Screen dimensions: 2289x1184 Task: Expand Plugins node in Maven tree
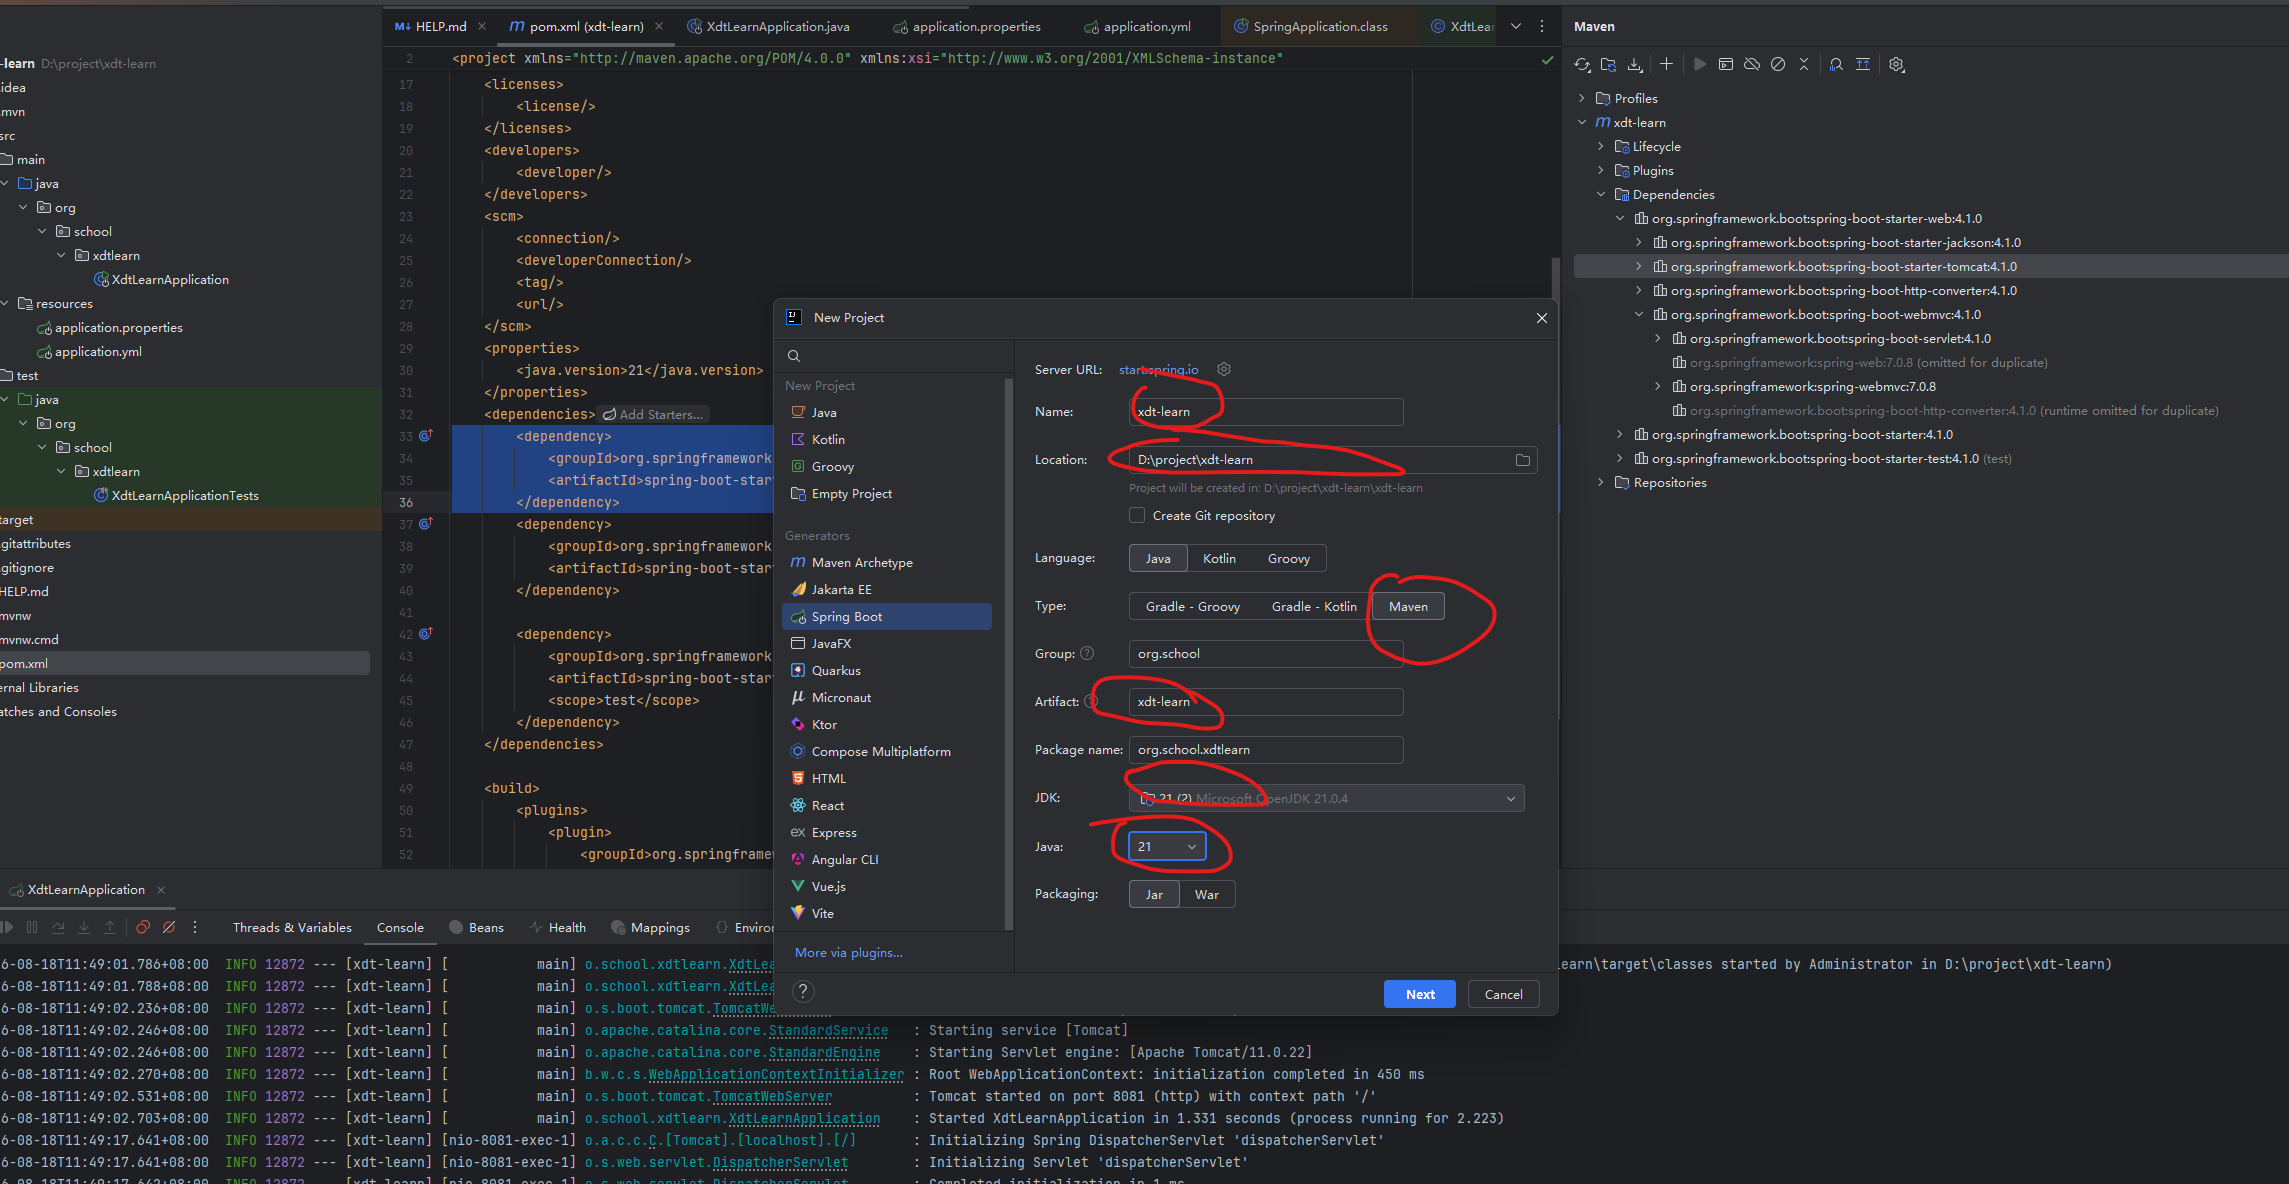click(1601, 170)
